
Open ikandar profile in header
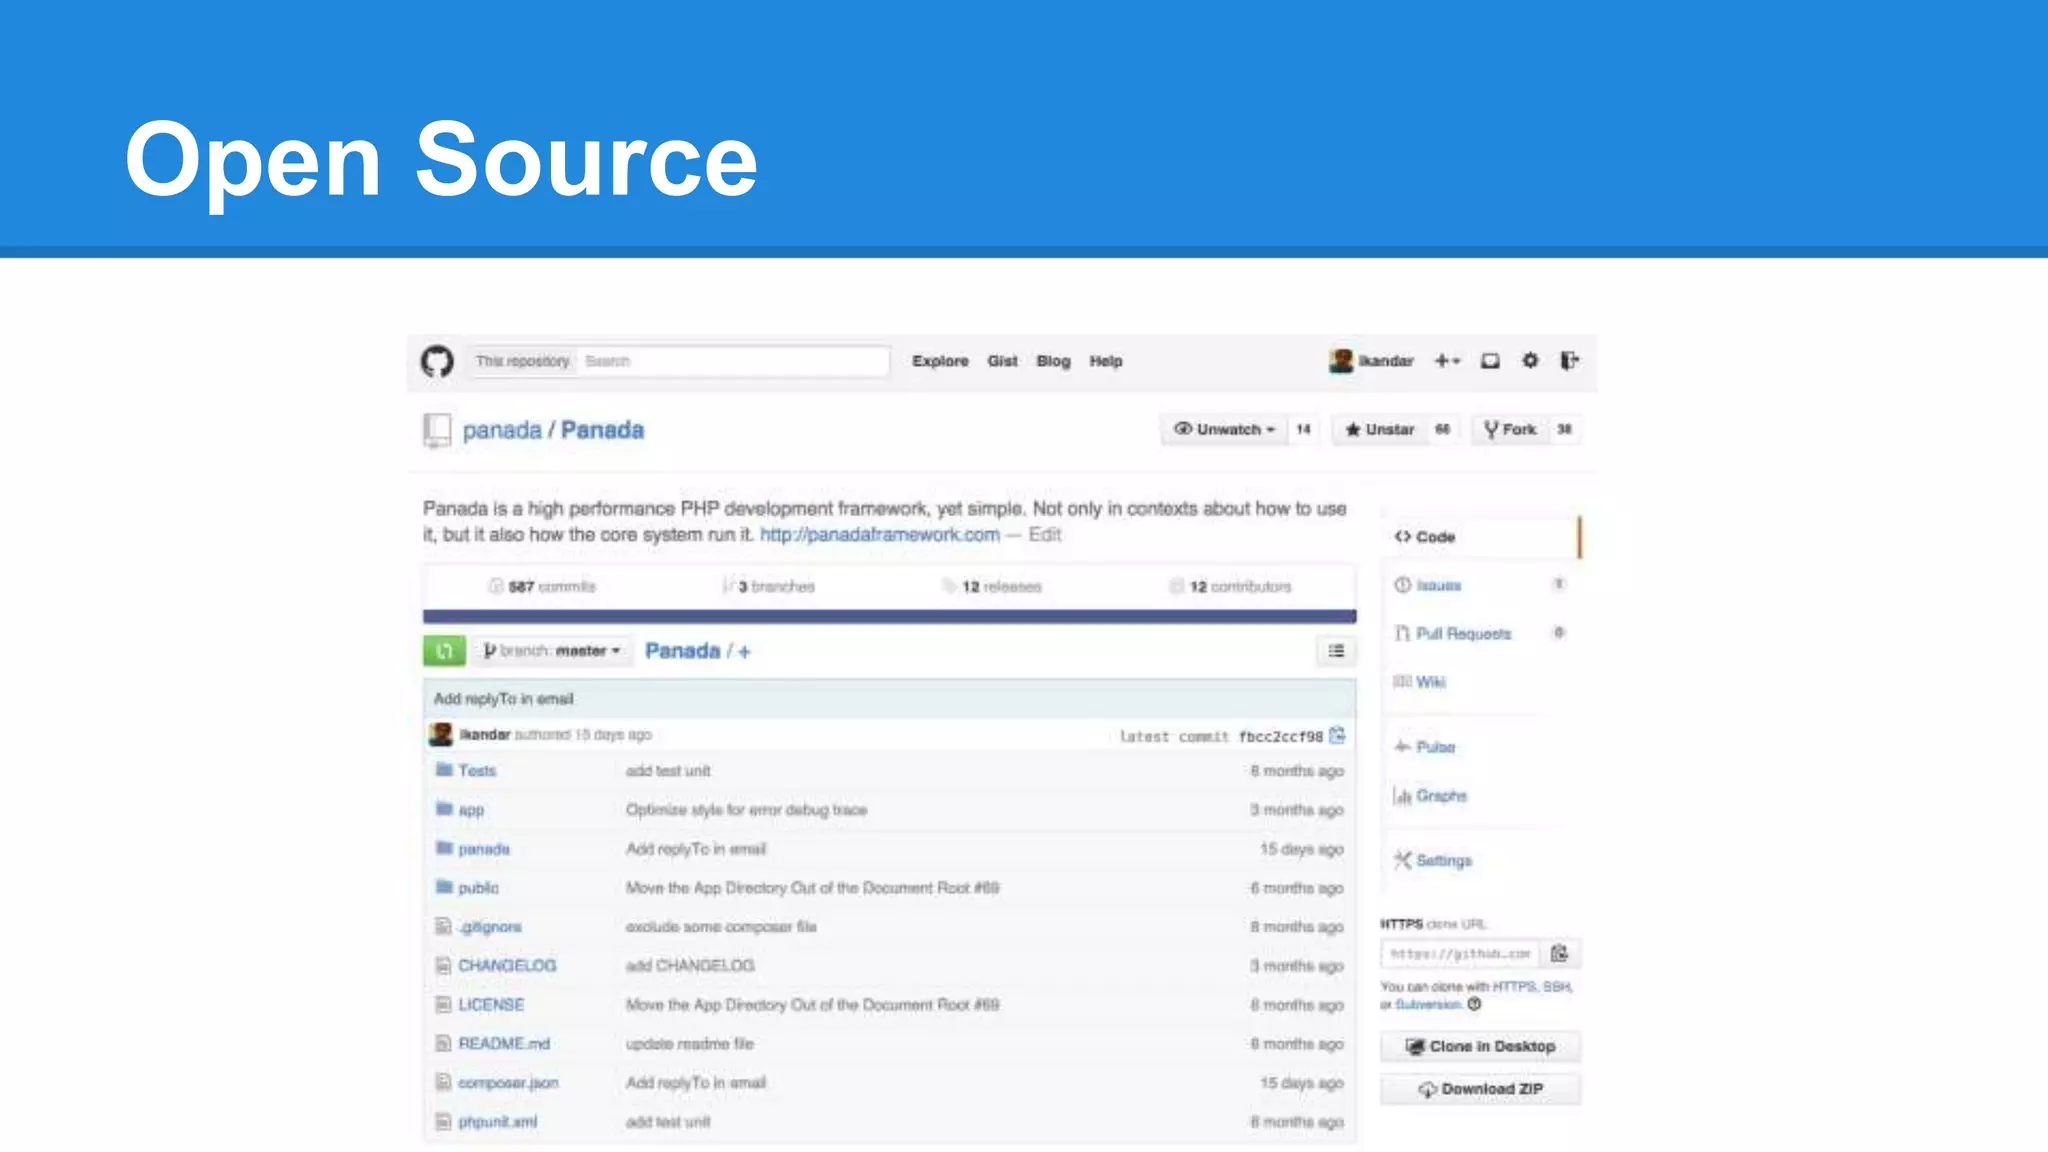[1386, 361]
